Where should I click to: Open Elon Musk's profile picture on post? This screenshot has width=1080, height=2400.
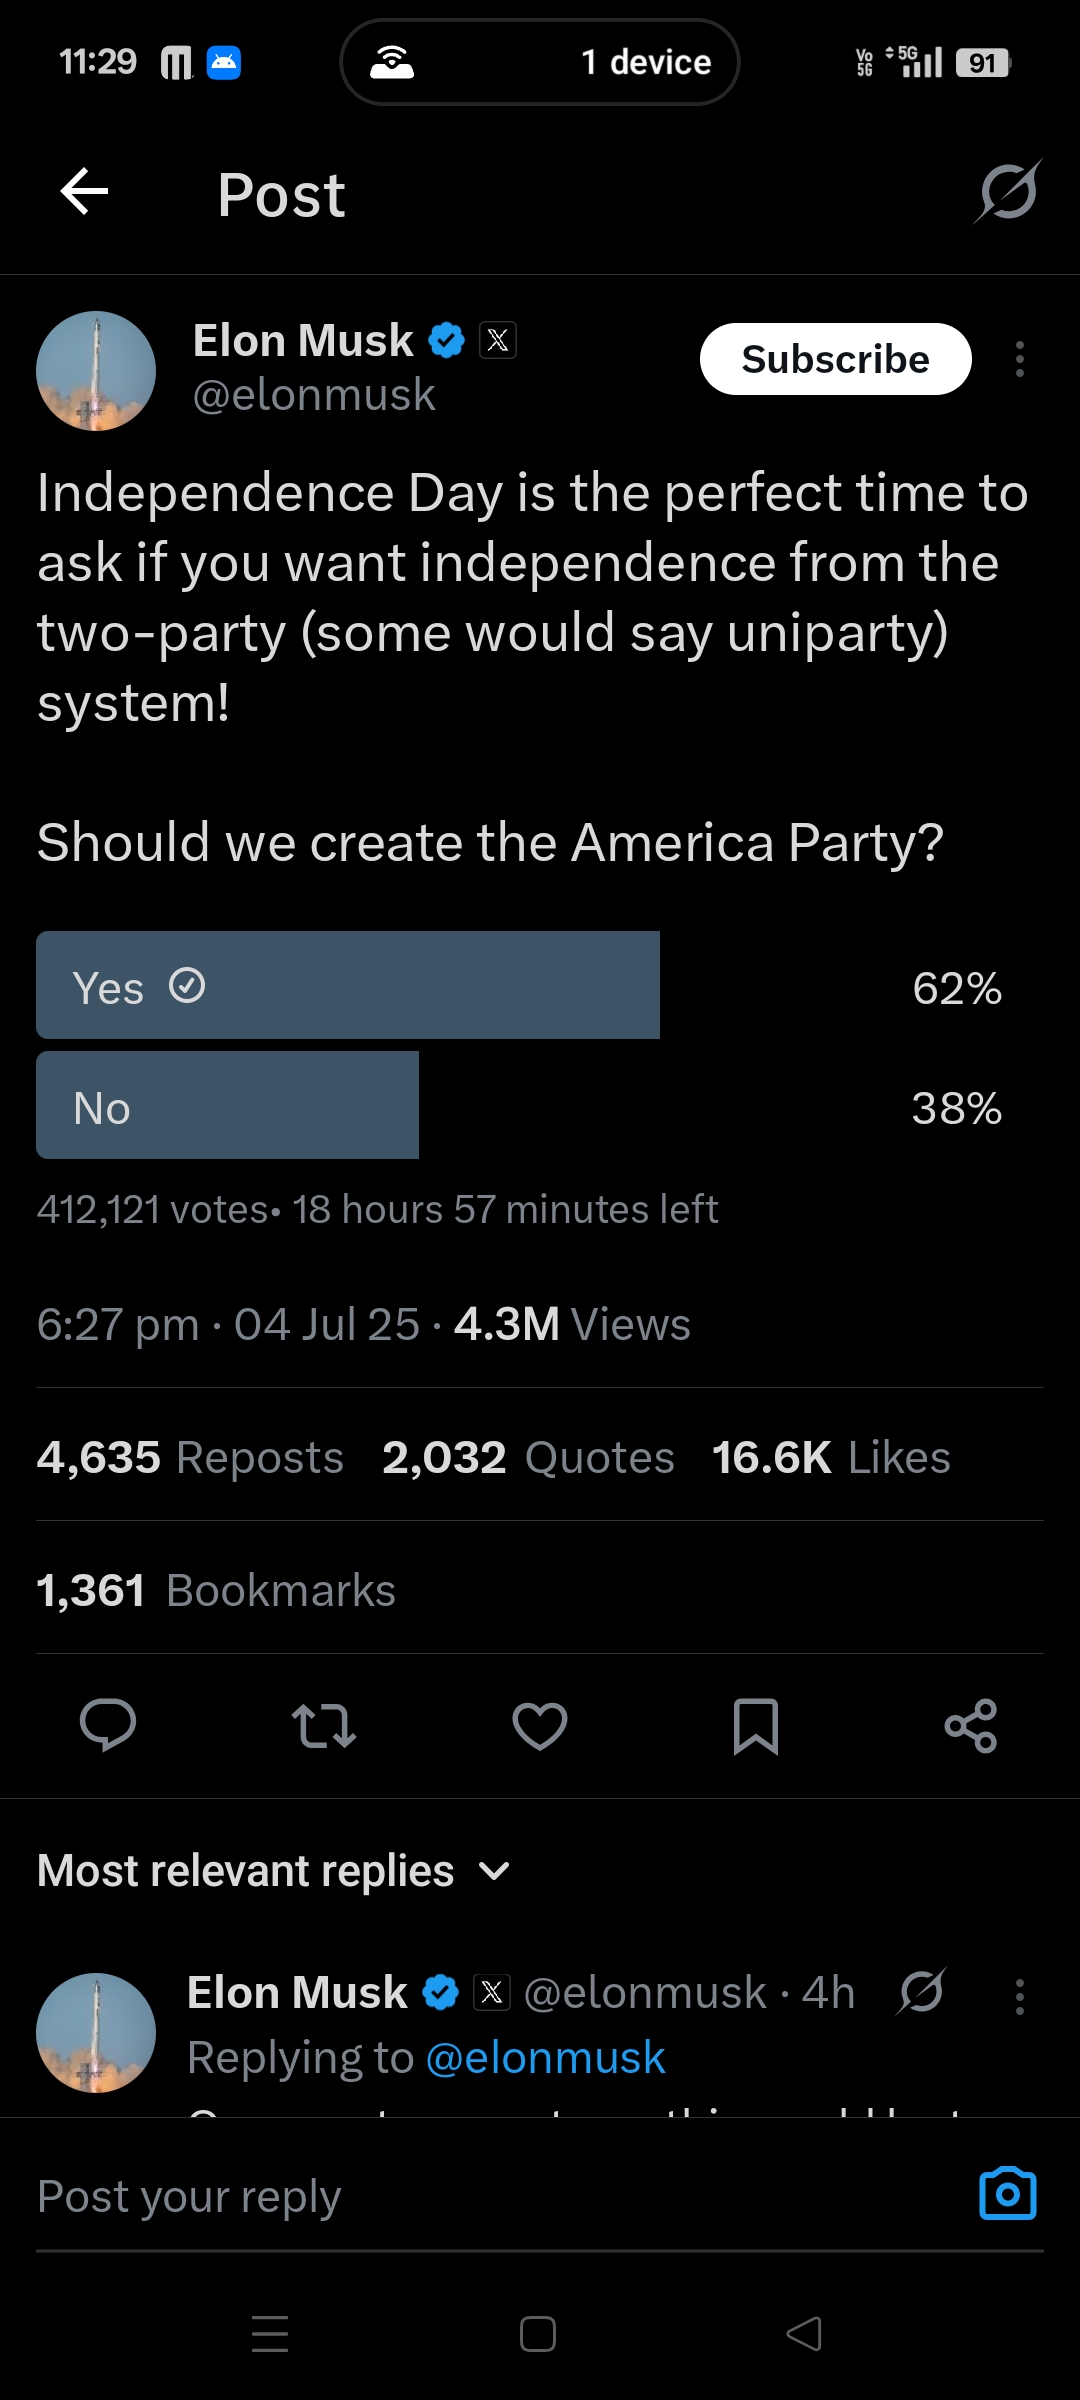click(96, 371)
